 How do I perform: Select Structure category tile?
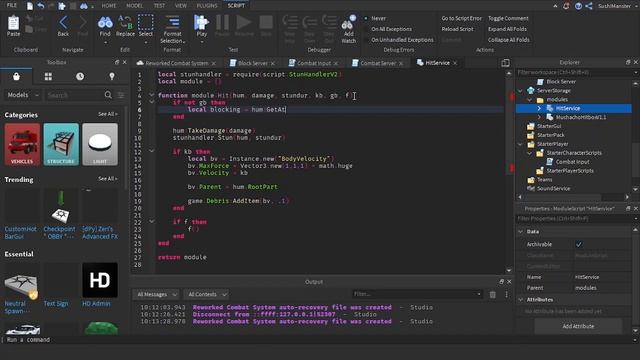61,144
